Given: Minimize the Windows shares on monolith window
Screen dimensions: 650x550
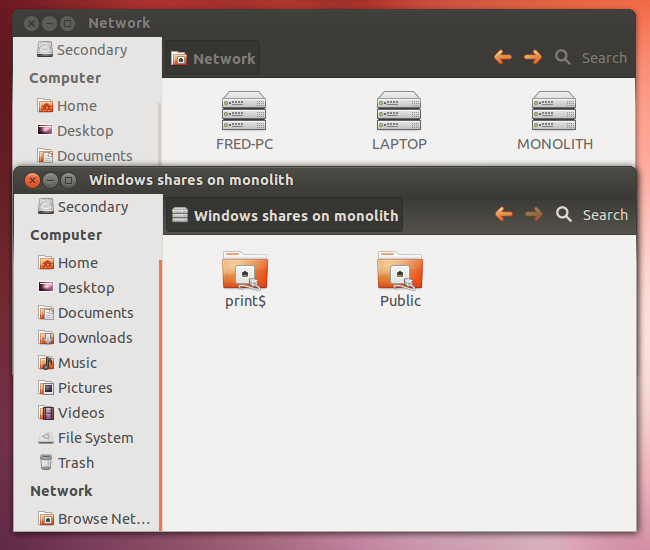Looking at the screenshot, I should [x=51, y=180].
